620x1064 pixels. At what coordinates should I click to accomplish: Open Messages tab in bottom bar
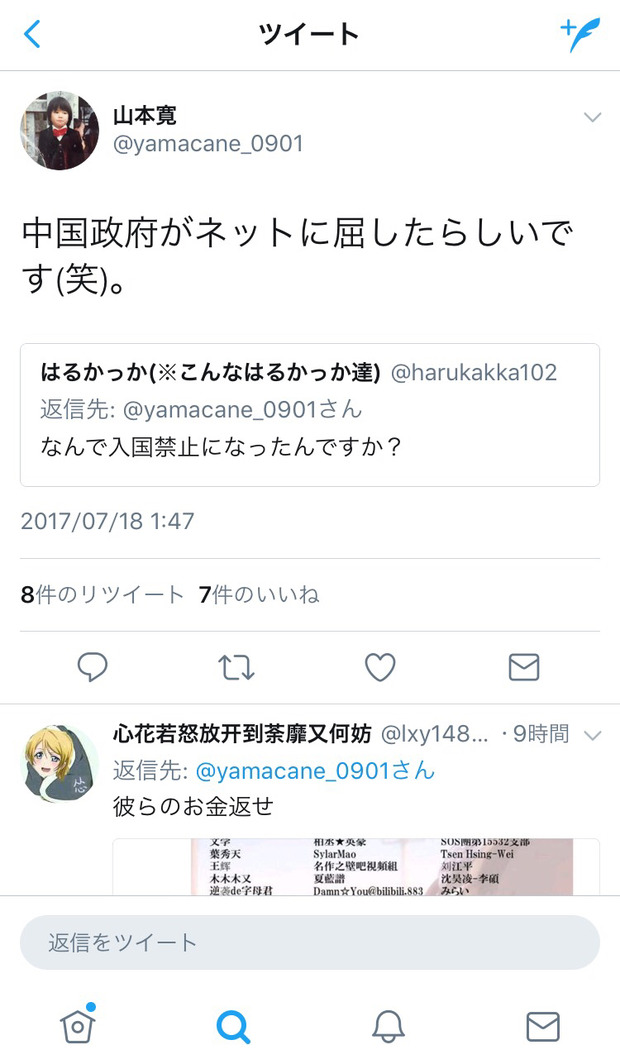[x=543, y=1027]
